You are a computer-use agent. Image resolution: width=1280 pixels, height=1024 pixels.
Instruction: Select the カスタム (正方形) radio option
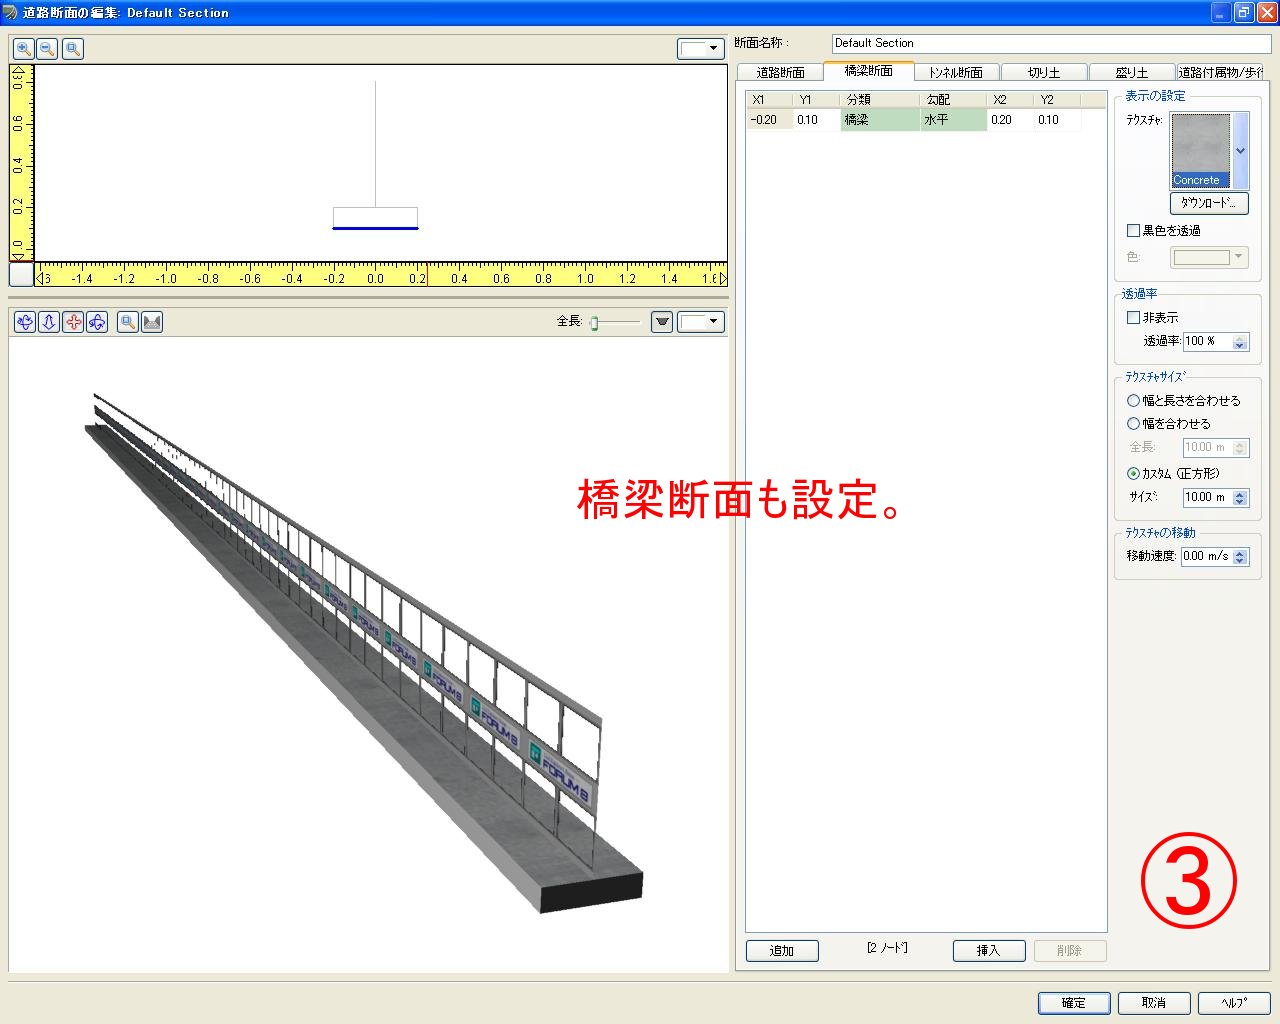tap(1133, 473)
